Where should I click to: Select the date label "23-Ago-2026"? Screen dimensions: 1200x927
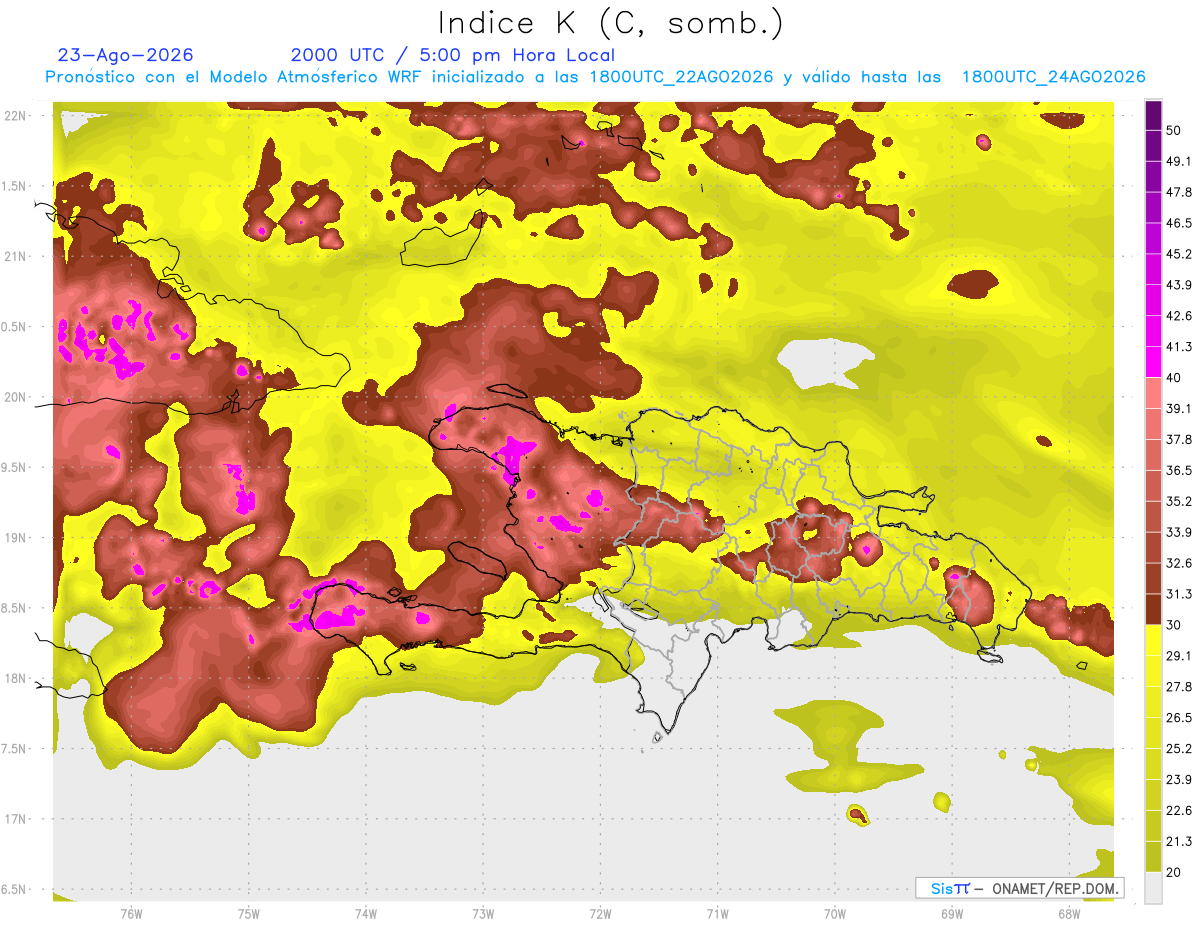[x=126, y=55]
